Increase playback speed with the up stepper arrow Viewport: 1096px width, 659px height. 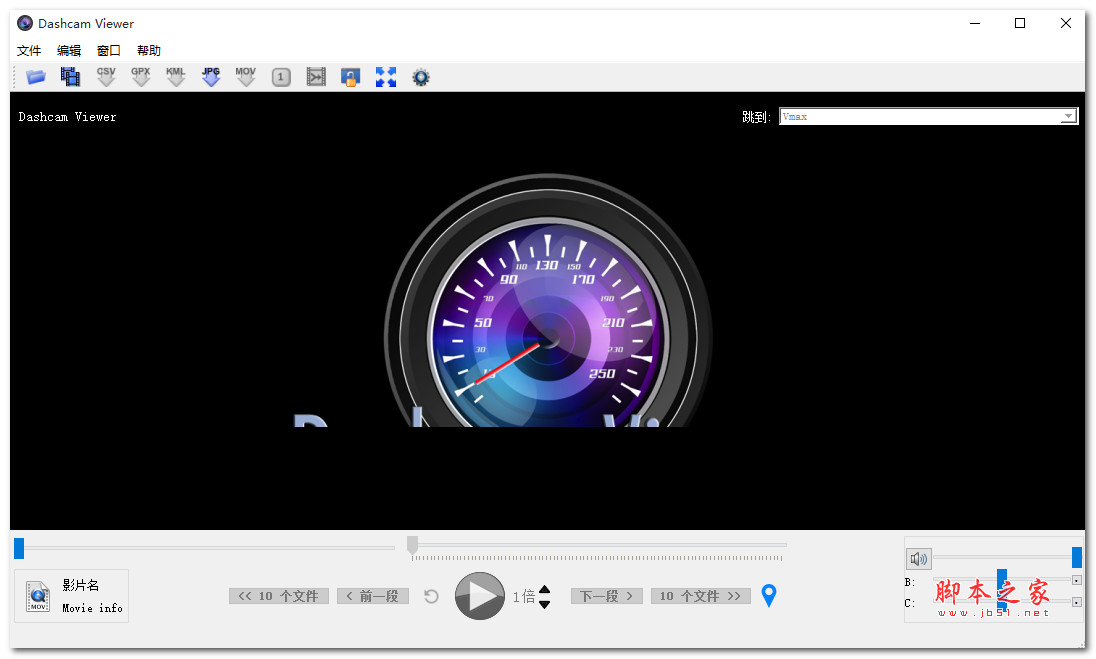(x=545, y=589)
